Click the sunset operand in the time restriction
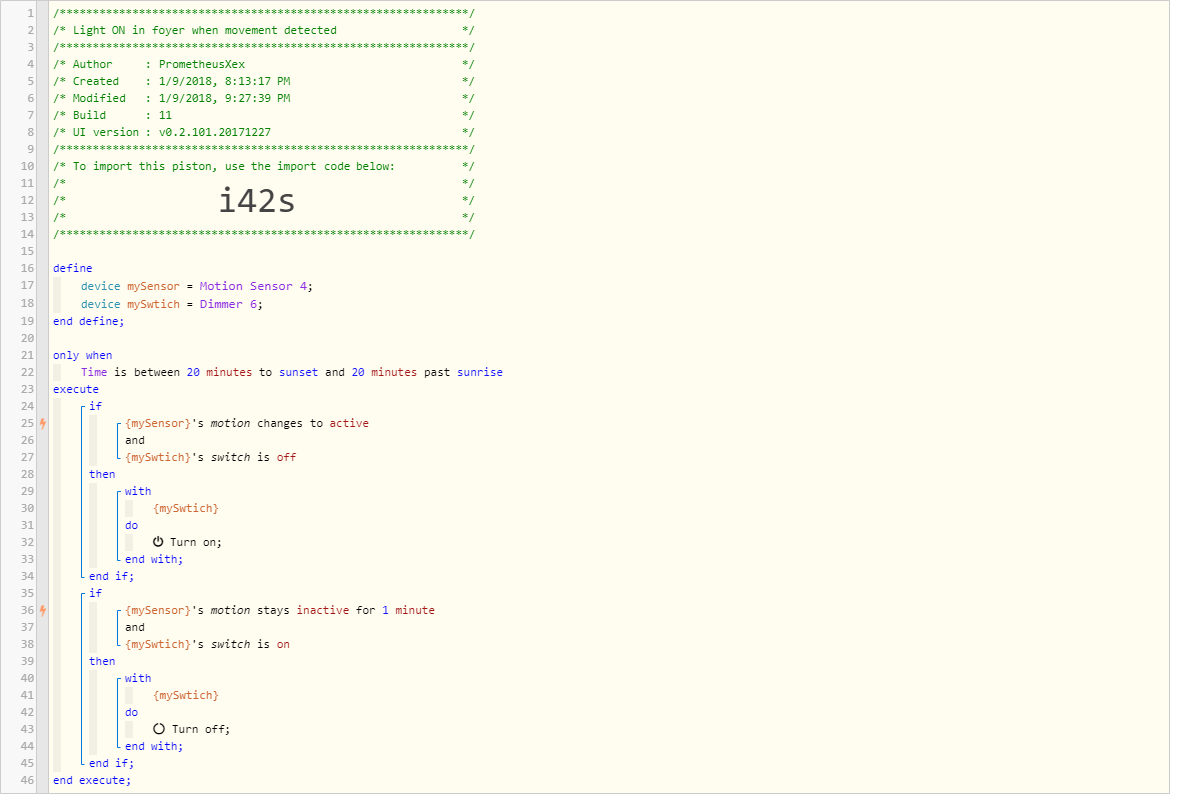Viewport: 1178px width, 802px height. [298, 372]
